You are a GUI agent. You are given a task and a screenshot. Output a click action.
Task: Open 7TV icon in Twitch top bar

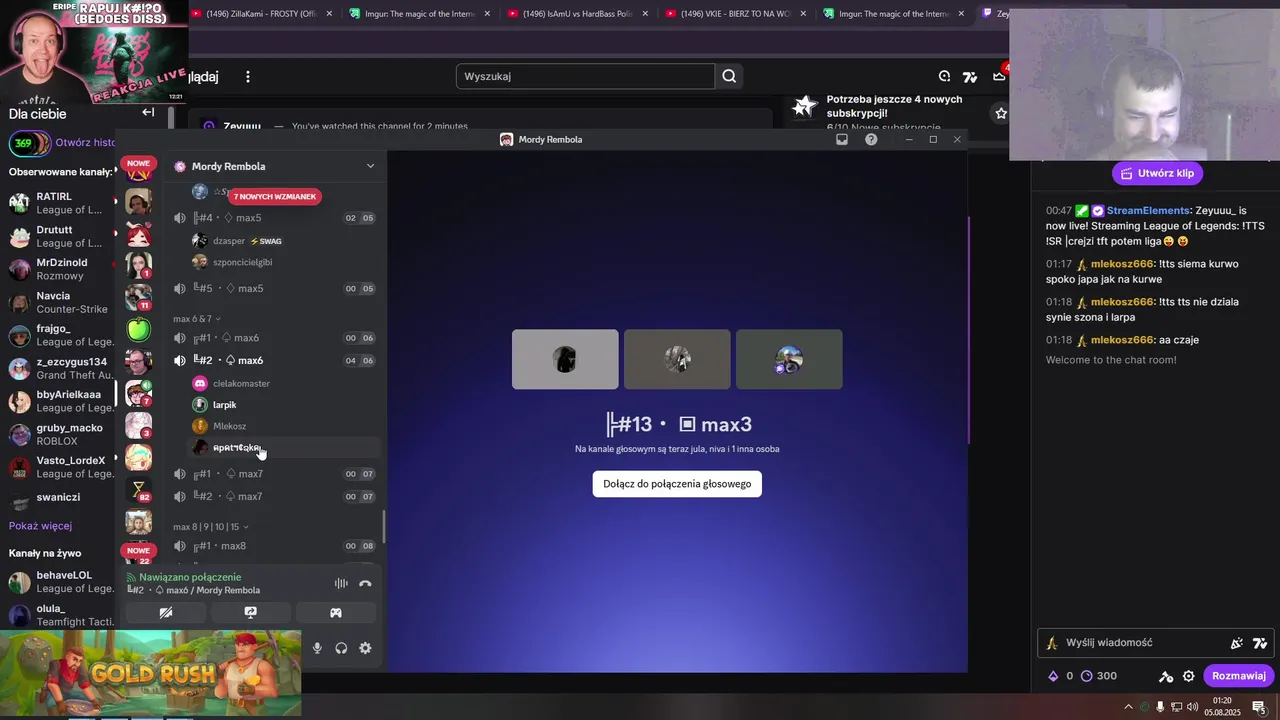pos(970,77)
